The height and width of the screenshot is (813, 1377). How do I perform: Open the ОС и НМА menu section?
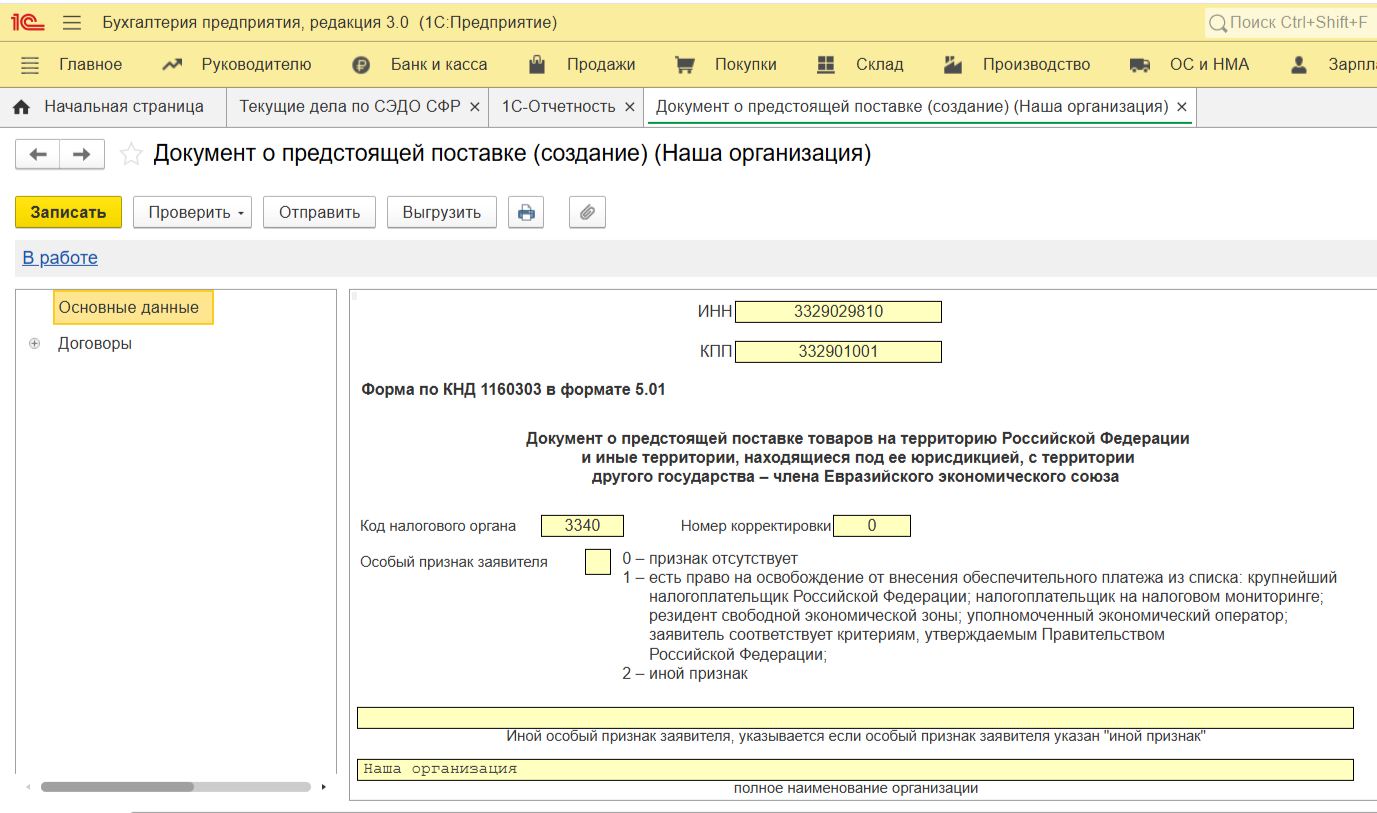click(x=1209, y=65)
